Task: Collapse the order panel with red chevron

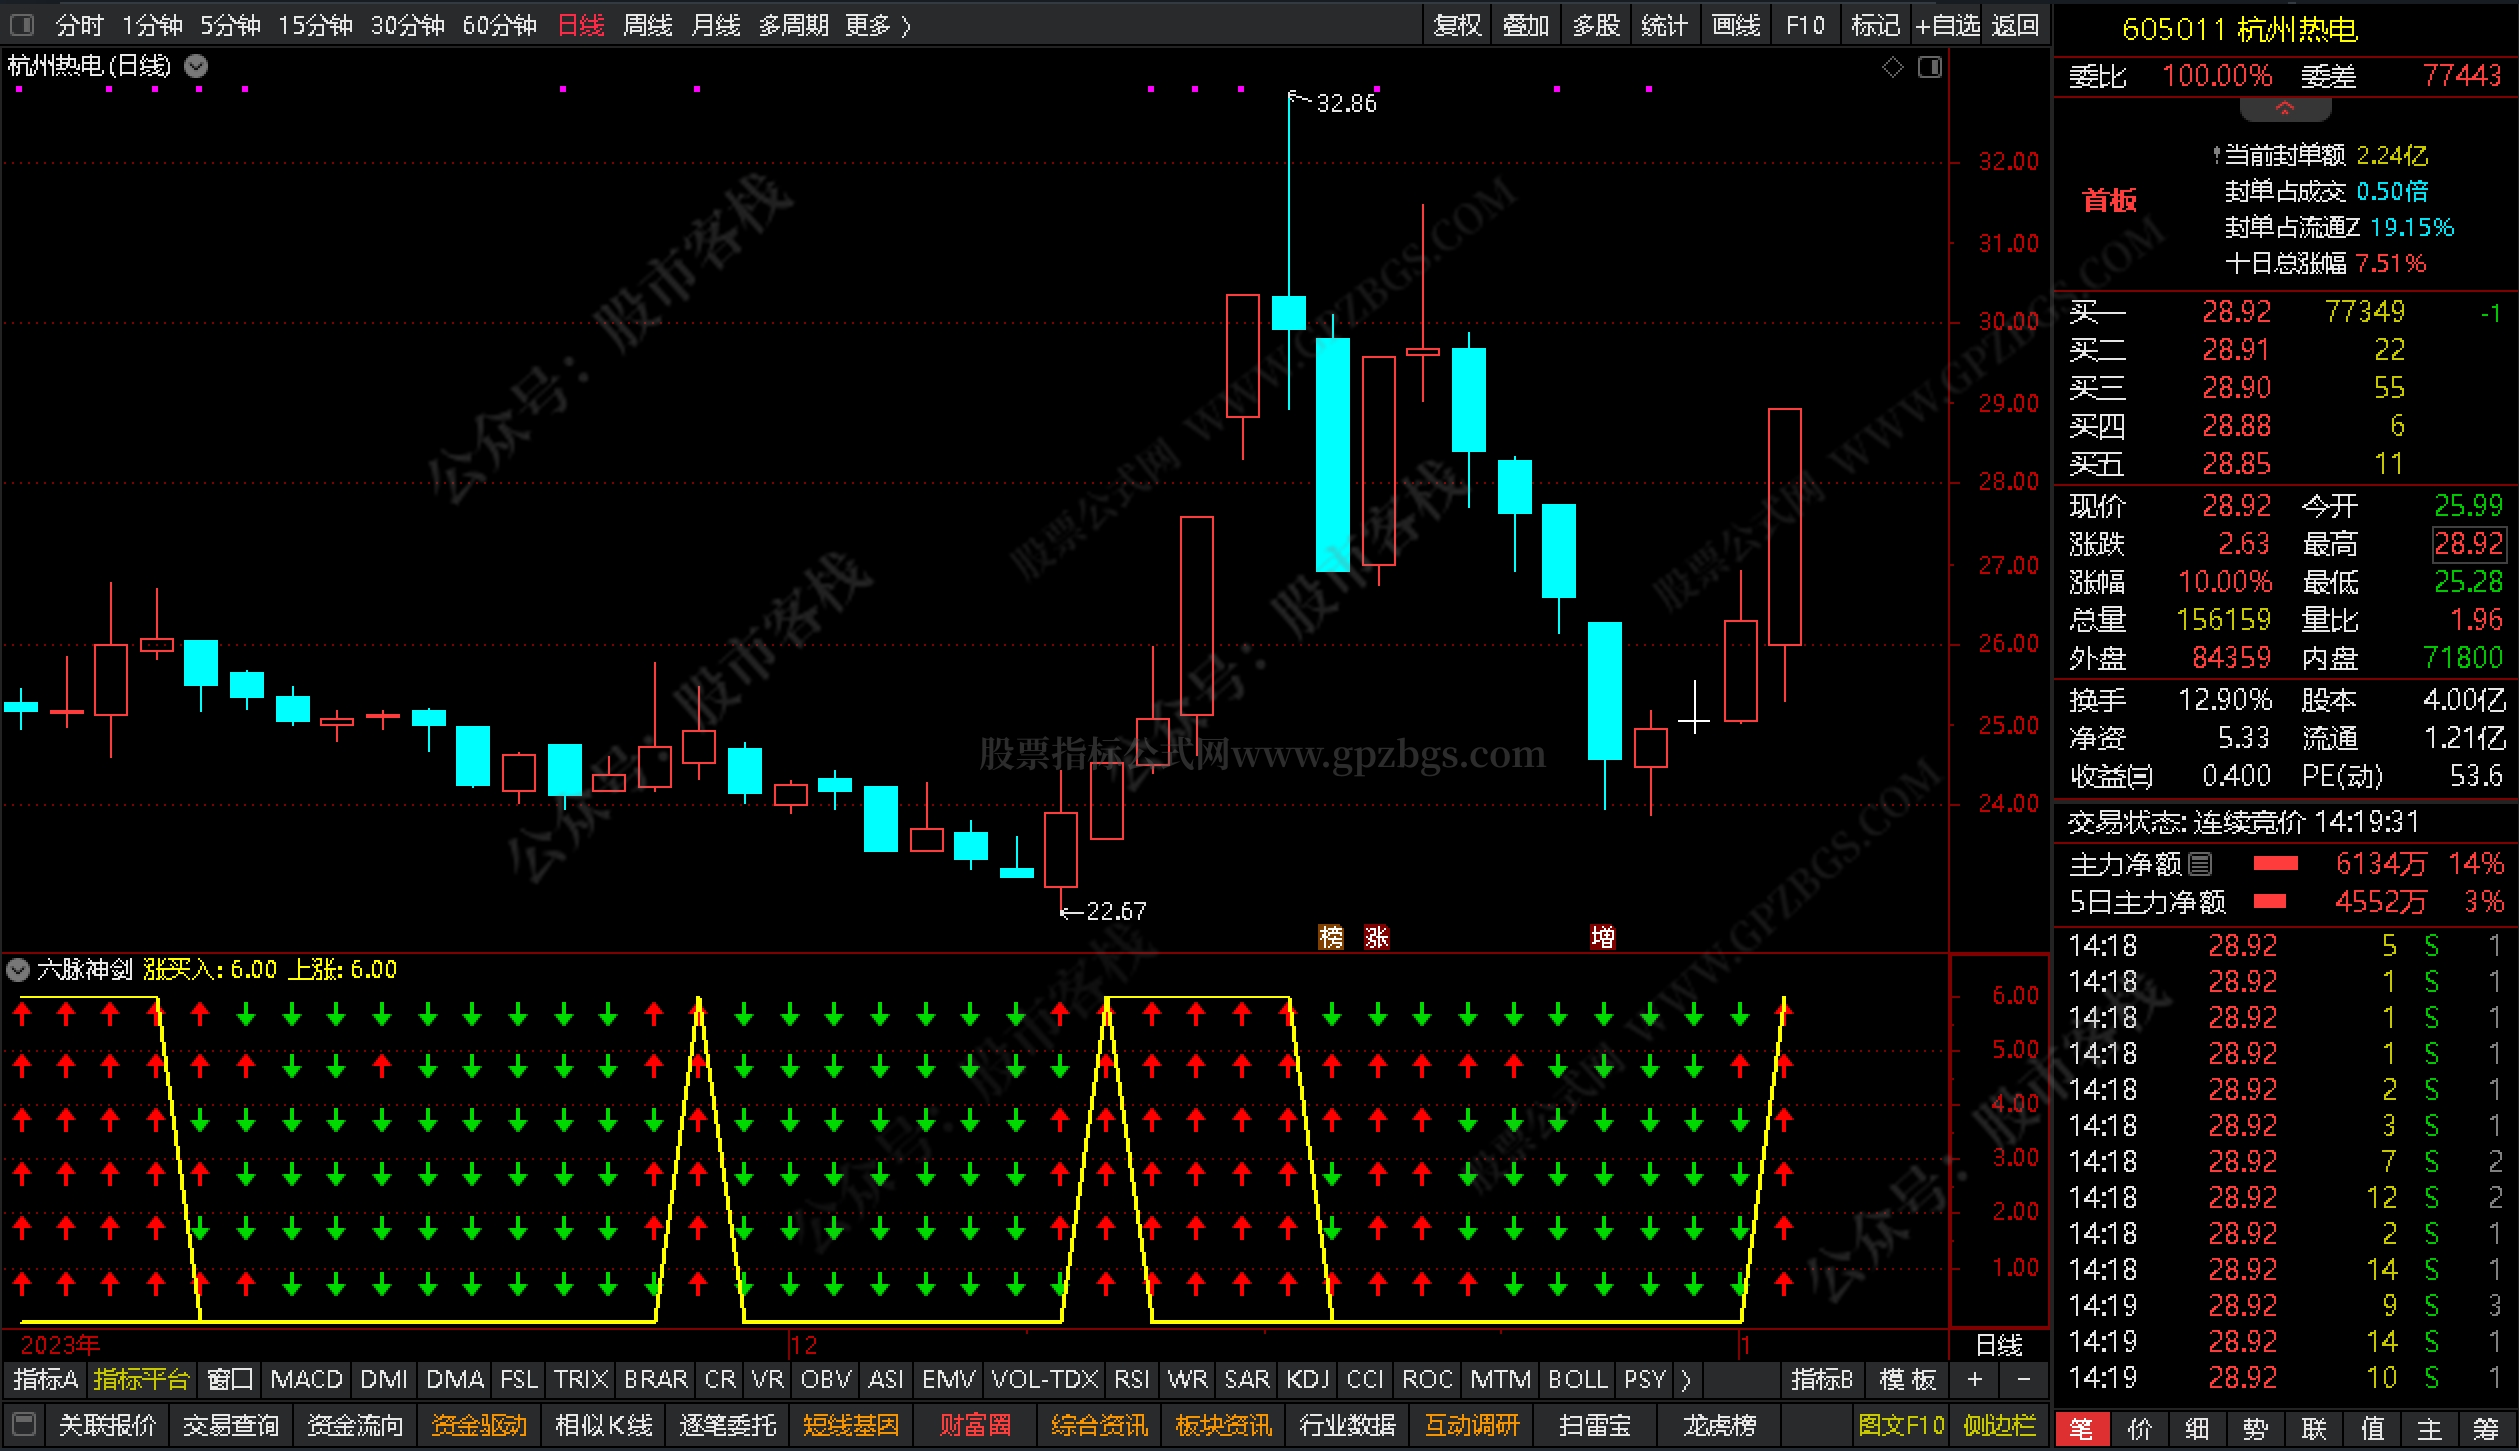Action: tap(2284, 108)
